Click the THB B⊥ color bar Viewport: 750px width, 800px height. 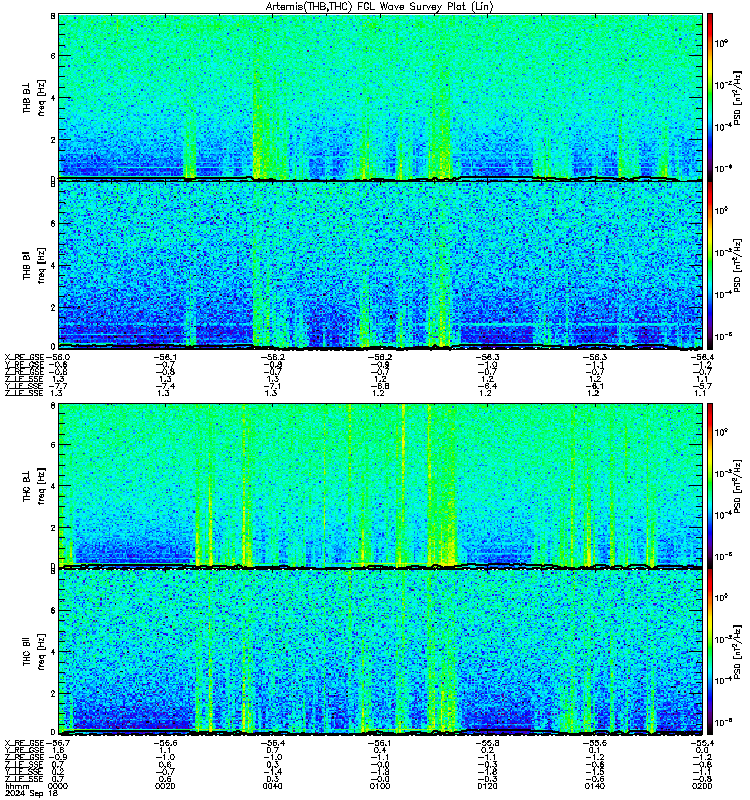[x=709, y=97]
